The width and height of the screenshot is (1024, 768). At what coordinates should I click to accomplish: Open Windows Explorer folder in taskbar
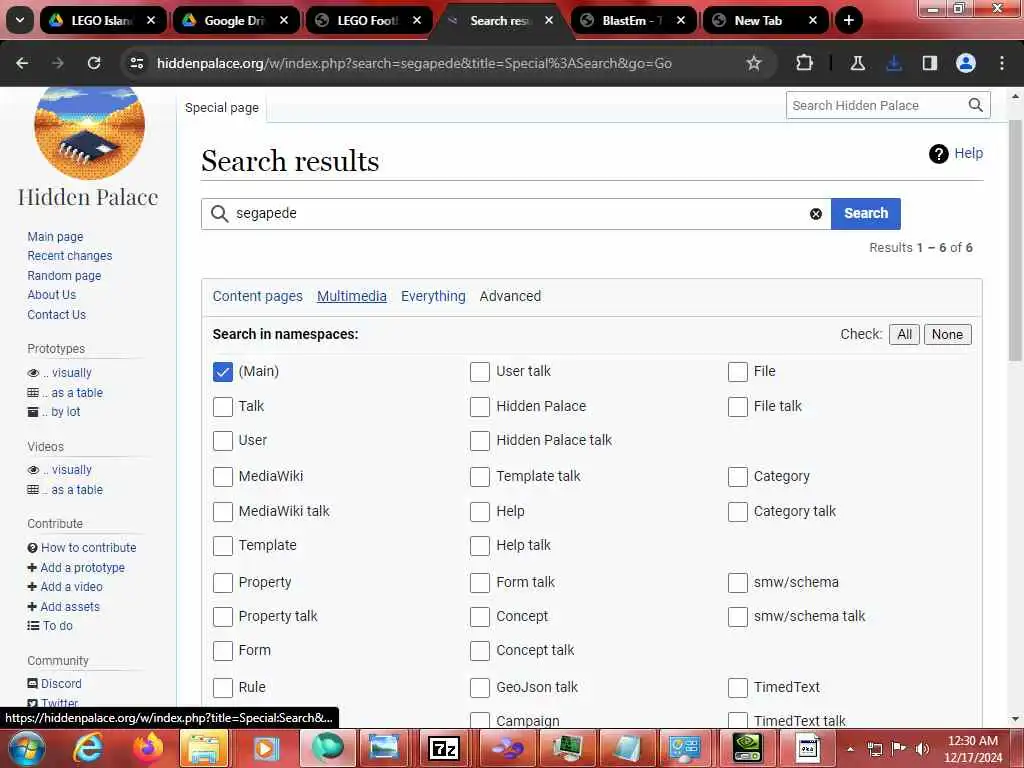tap(204, 748)
